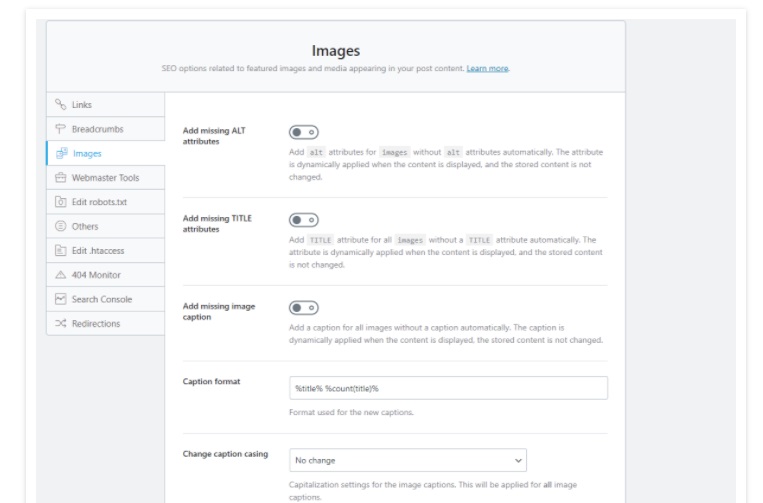
Task: Go to Webmaster Tools tab
Action: click(x=106, y=178)
